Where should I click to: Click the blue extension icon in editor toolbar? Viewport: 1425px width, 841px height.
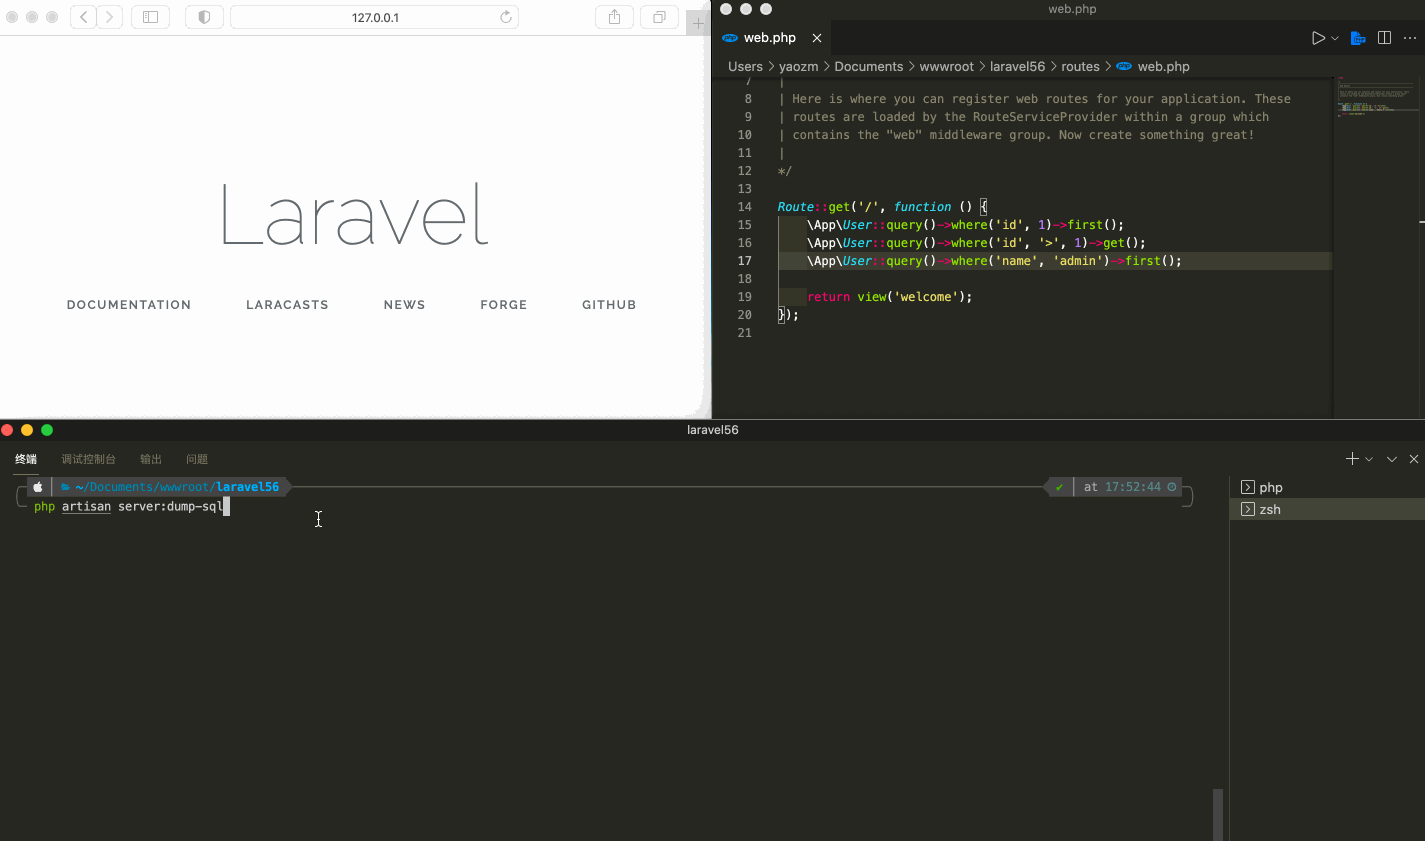pos(1358,38)
